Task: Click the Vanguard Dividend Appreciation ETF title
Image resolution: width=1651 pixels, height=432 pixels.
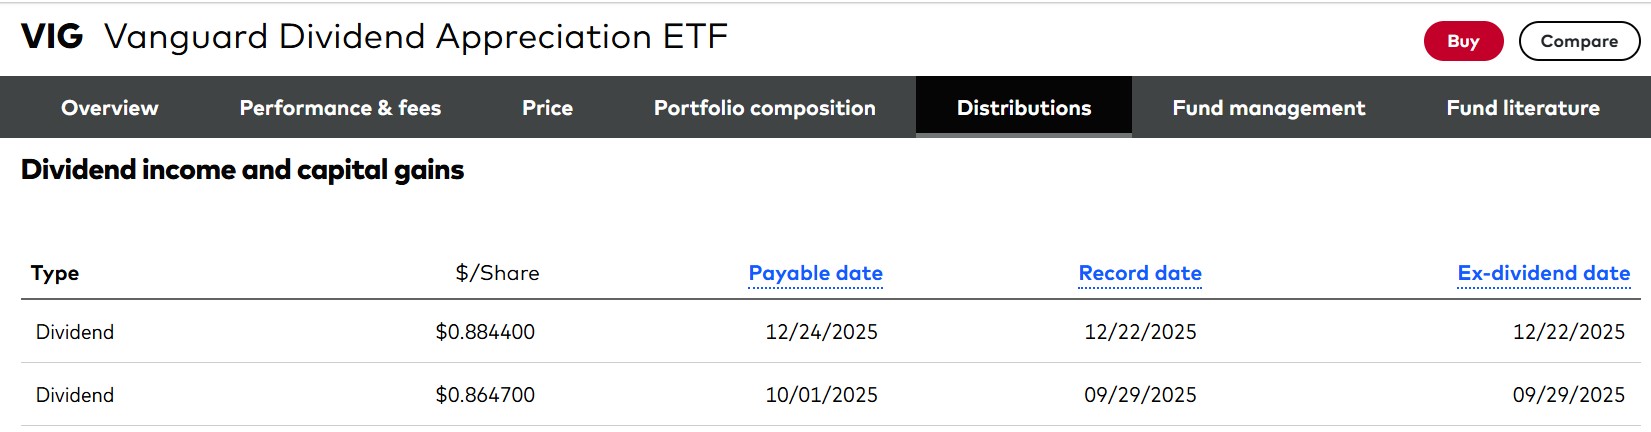Action: pyautogui.click(x=416, y=37)
